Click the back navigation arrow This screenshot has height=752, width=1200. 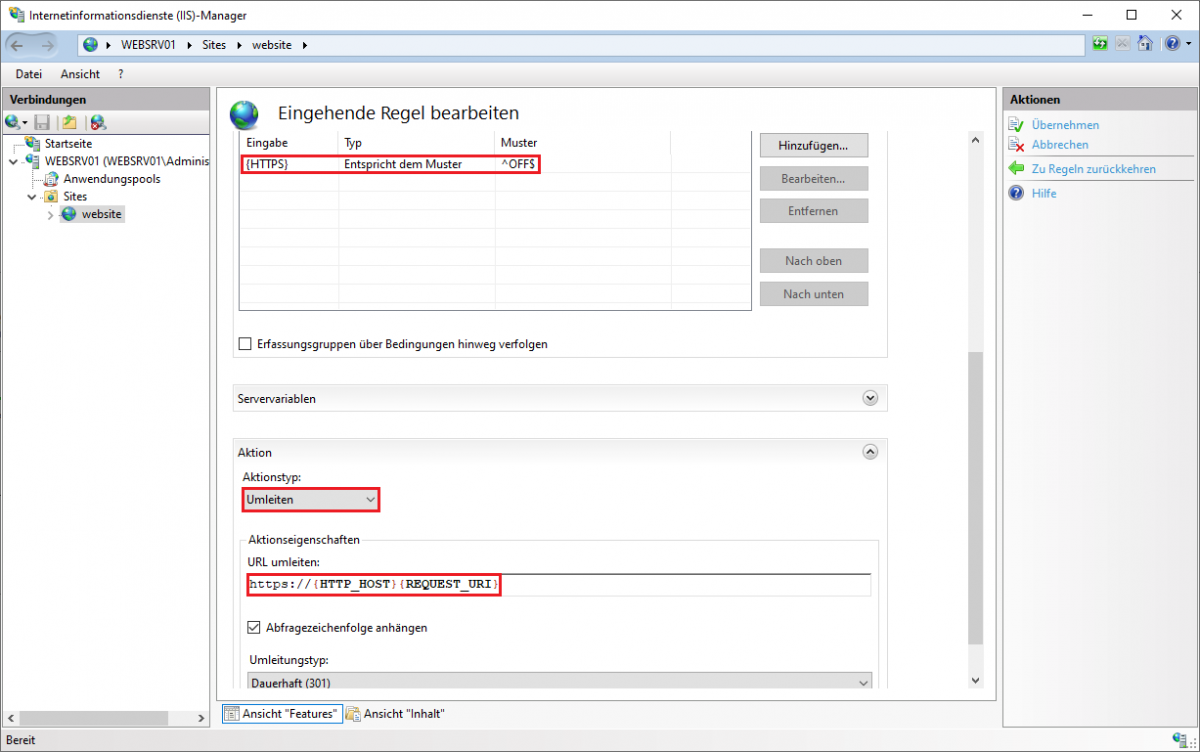click(18, 45)
